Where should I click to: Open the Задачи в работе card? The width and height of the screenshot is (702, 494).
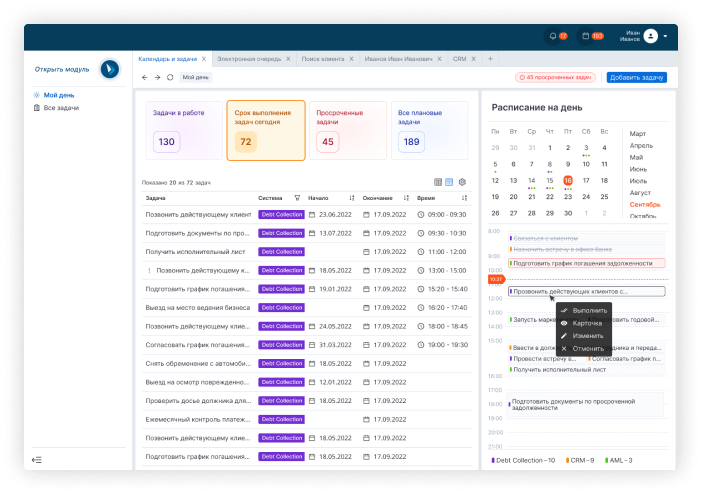click(184, 130)
